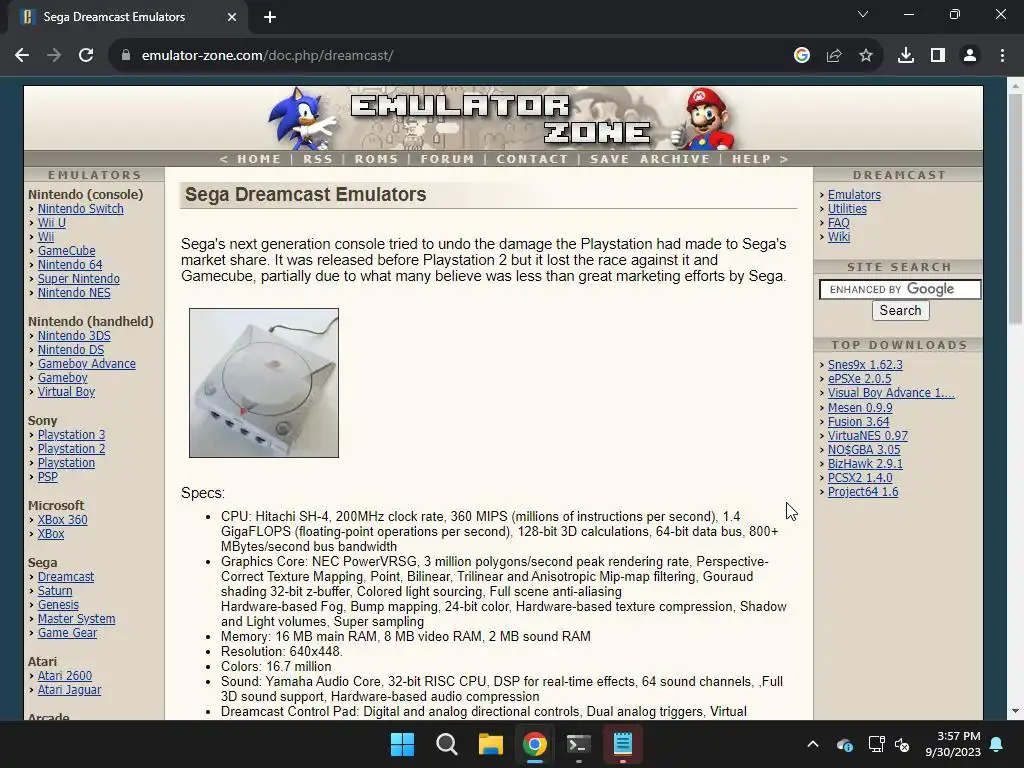Screen dimensions: 1024x768
Task: Open FORUM in site navigation
Action: coord(447,159)
